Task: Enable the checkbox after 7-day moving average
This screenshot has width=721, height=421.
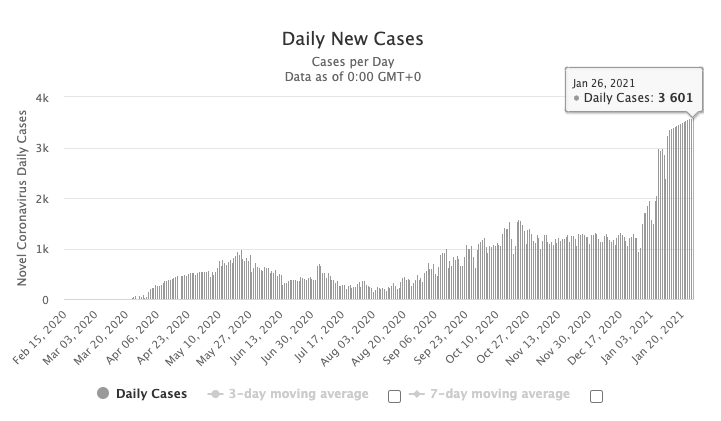Action: (x=597, y=395)
